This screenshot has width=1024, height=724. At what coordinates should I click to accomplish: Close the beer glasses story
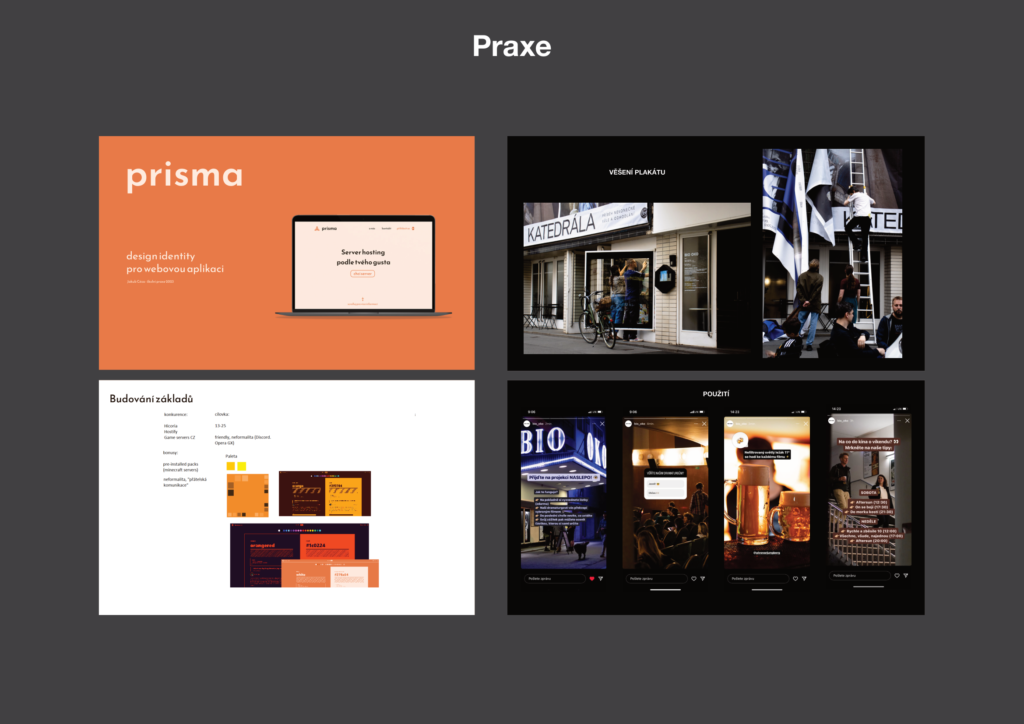point(805,424)
